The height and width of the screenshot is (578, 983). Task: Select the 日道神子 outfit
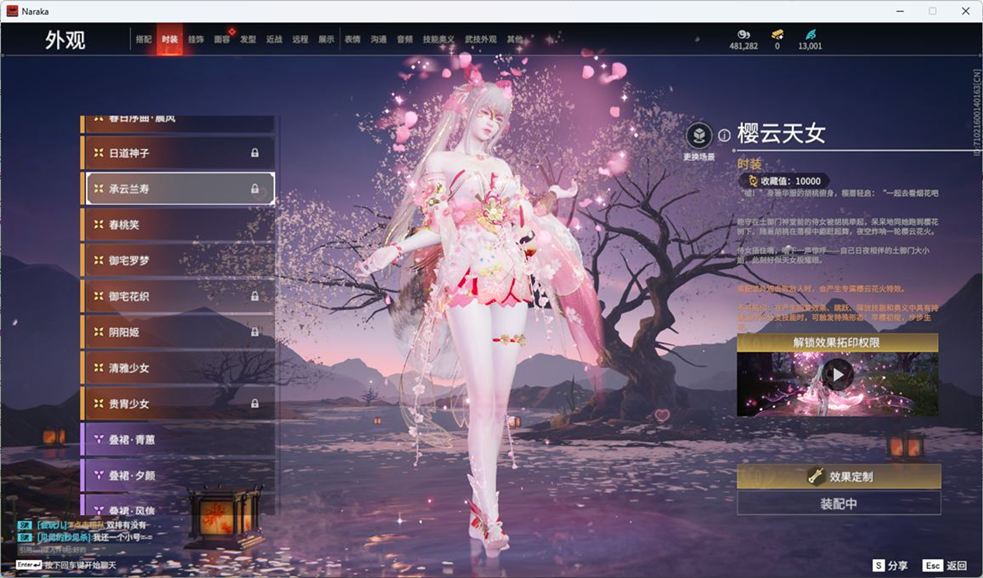(179, 153)
